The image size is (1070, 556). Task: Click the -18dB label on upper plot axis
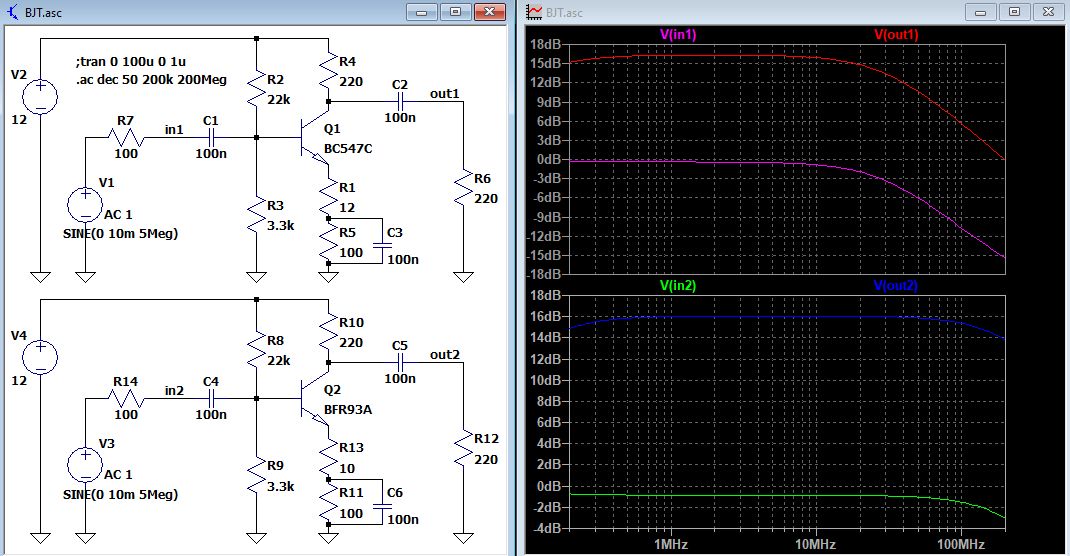click(x=544, y=274)
